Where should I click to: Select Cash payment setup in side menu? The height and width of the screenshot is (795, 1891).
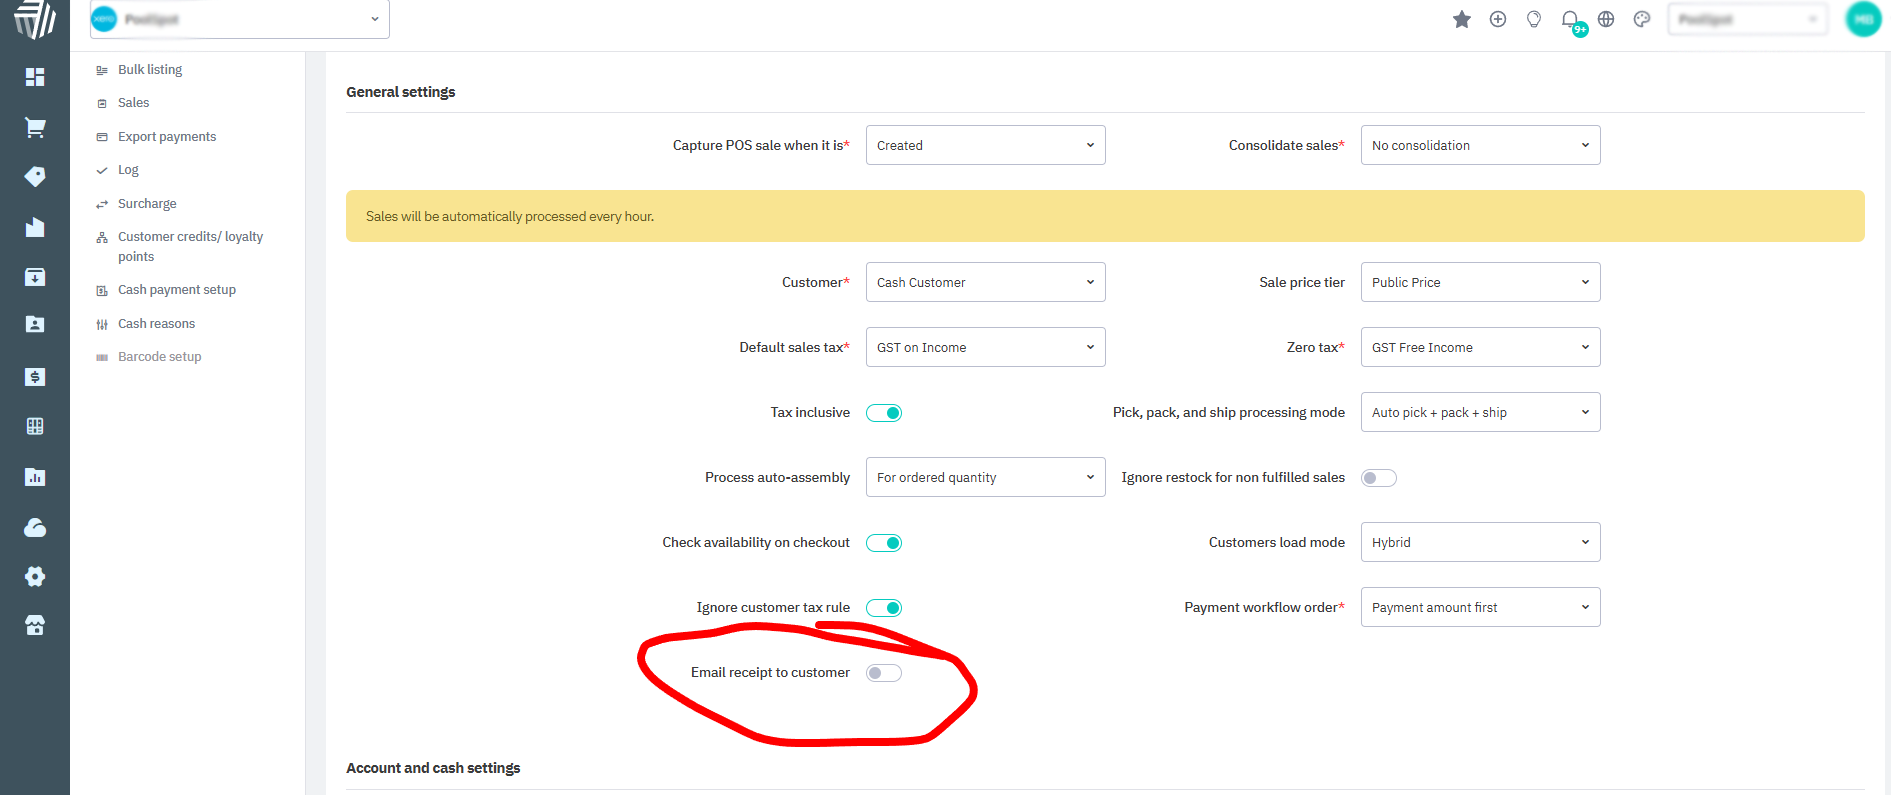(176, 290)
